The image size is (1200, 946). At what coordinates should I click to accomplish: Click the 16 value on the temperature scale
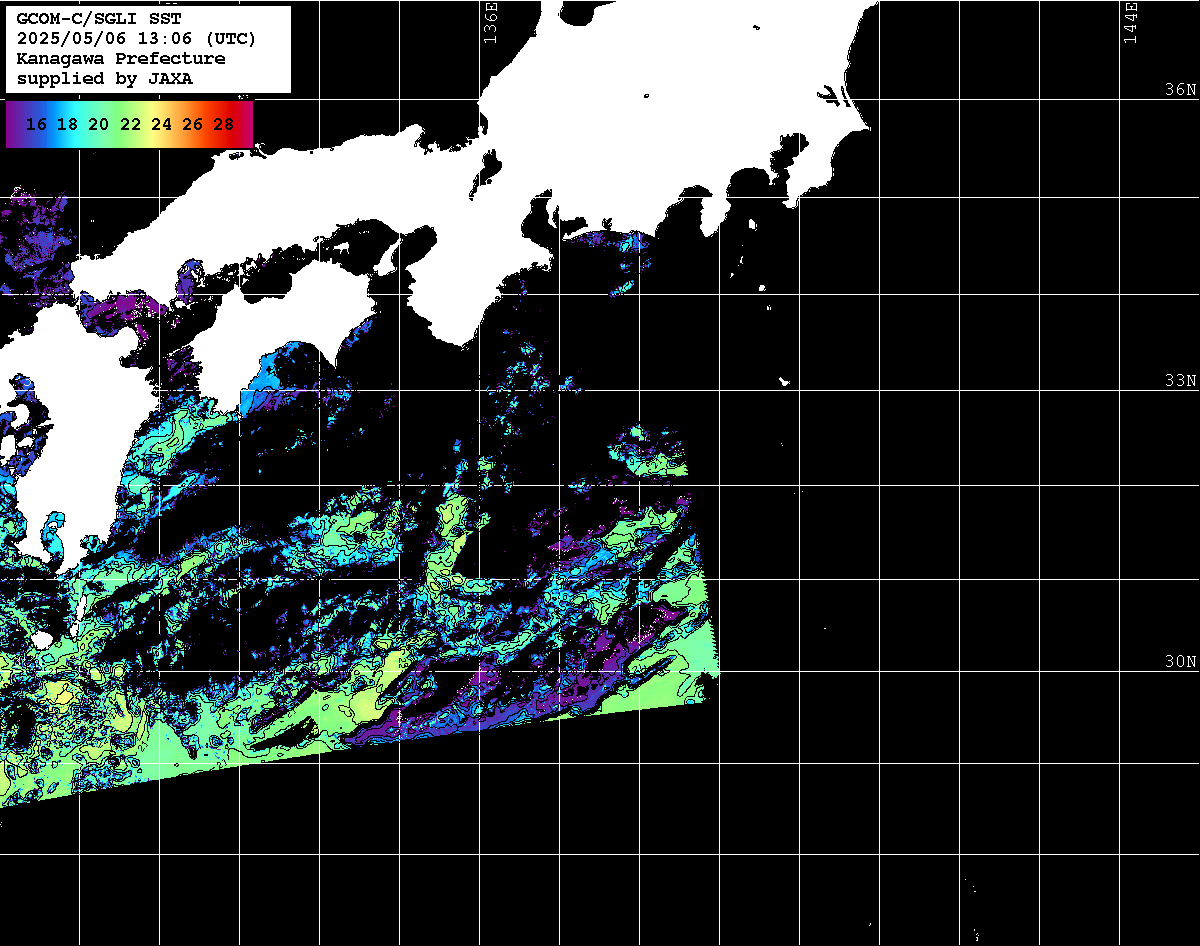pyautogui.click(x=36, y=124)
